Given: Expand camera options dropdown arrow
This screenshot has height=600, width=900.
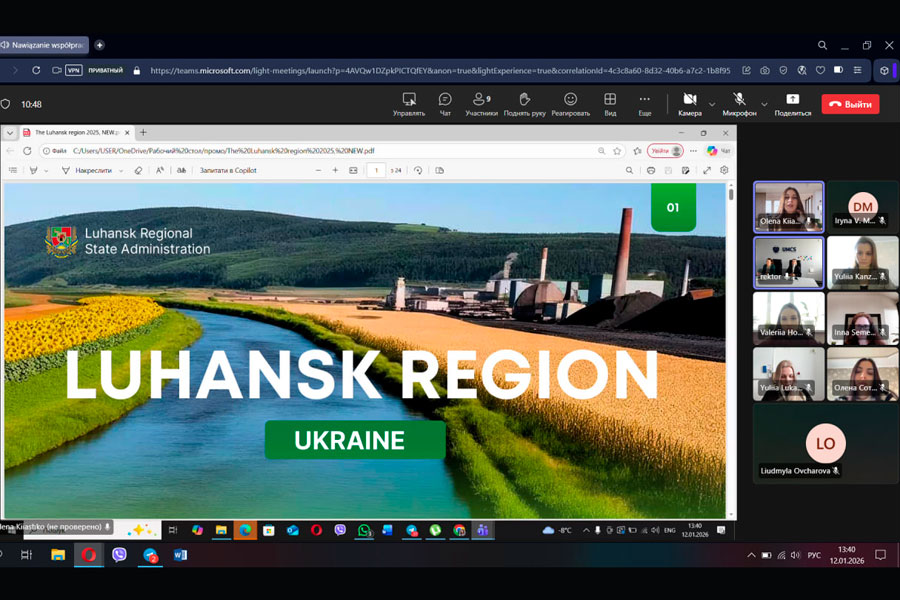Looking at the screenshot, I should click(712, 104).
